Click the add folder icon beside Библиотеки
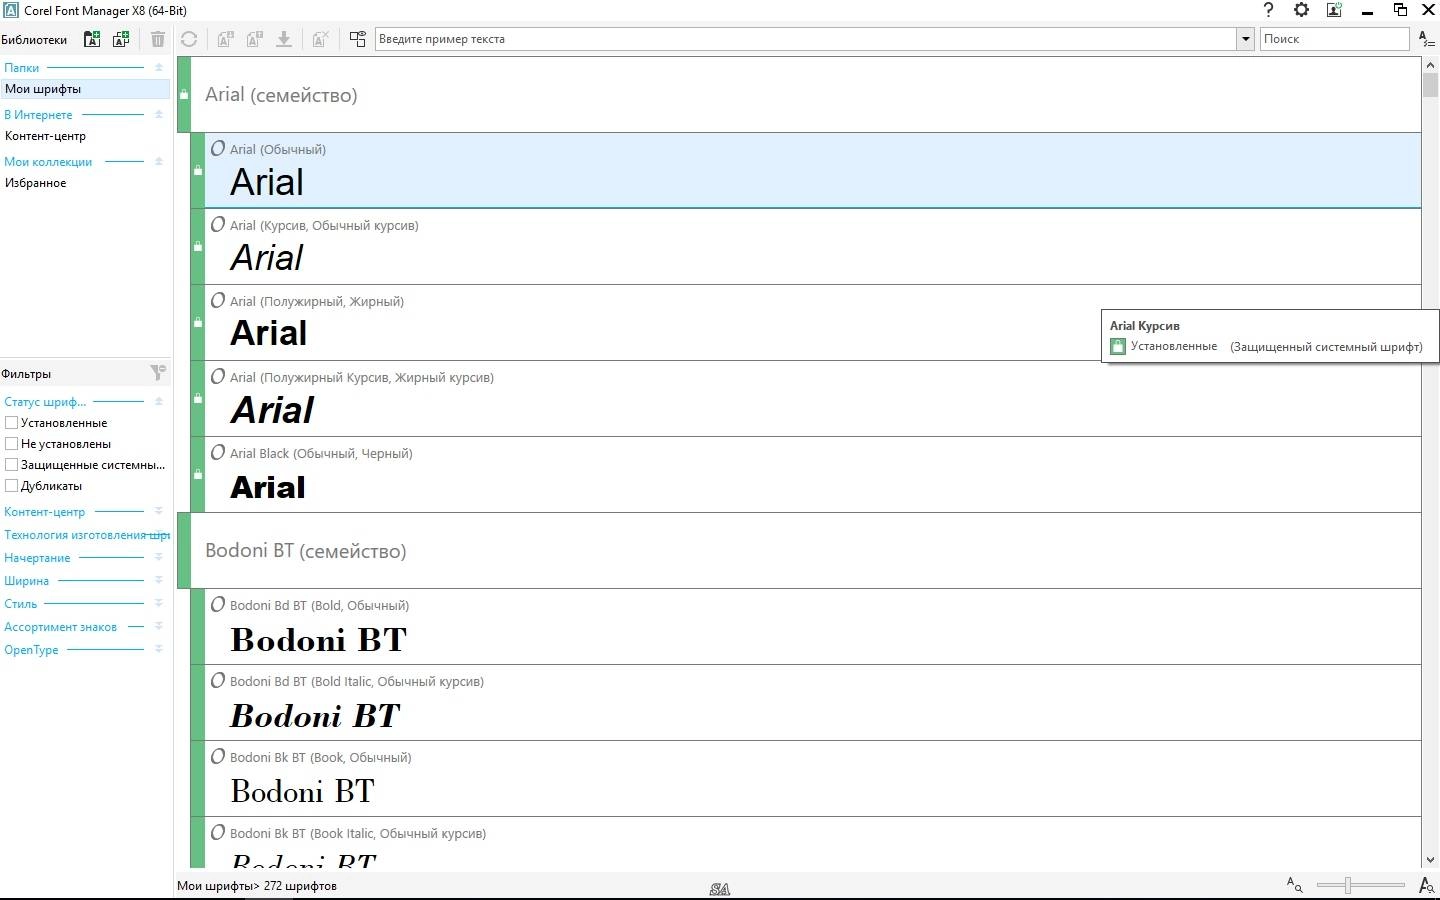This screenshot has height=900, width=1440. 92,39
